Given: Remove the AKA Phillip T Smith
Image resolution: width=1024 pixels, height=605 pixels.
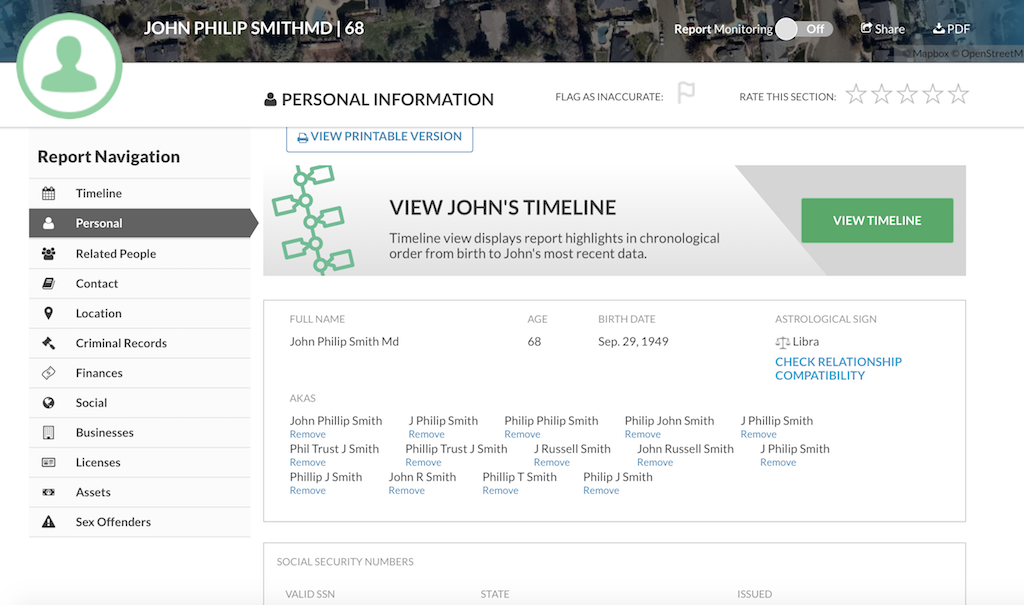Looking at the screenshot, I should [500, 491].
